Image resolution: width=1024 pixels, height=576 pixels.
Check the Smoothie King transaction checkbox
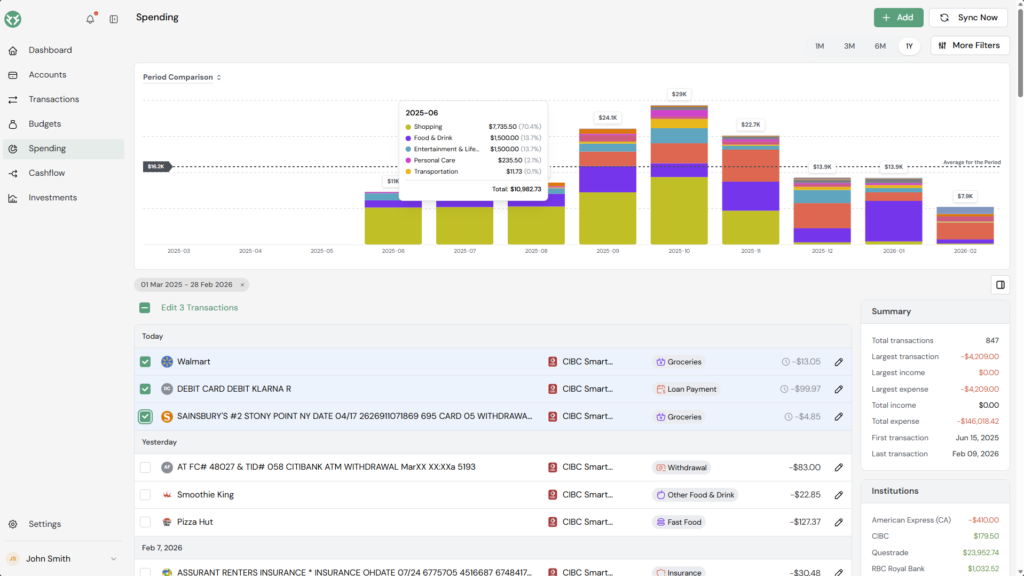[x=146, y=495]
